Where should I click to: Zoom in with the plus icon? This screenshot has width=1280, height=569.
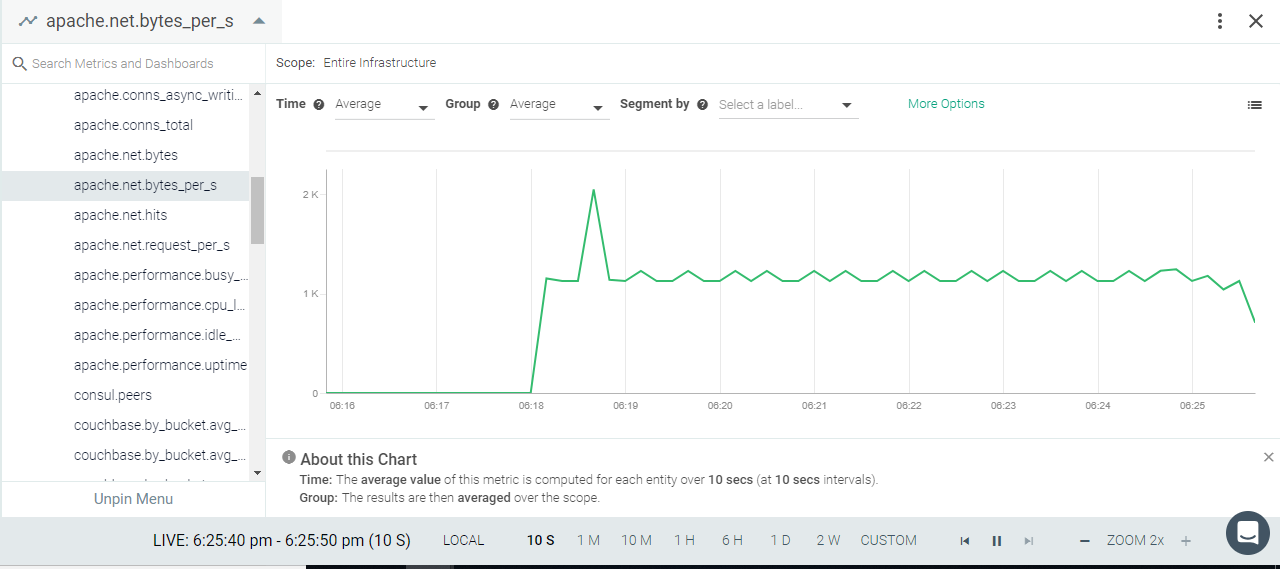[1186, 541]
